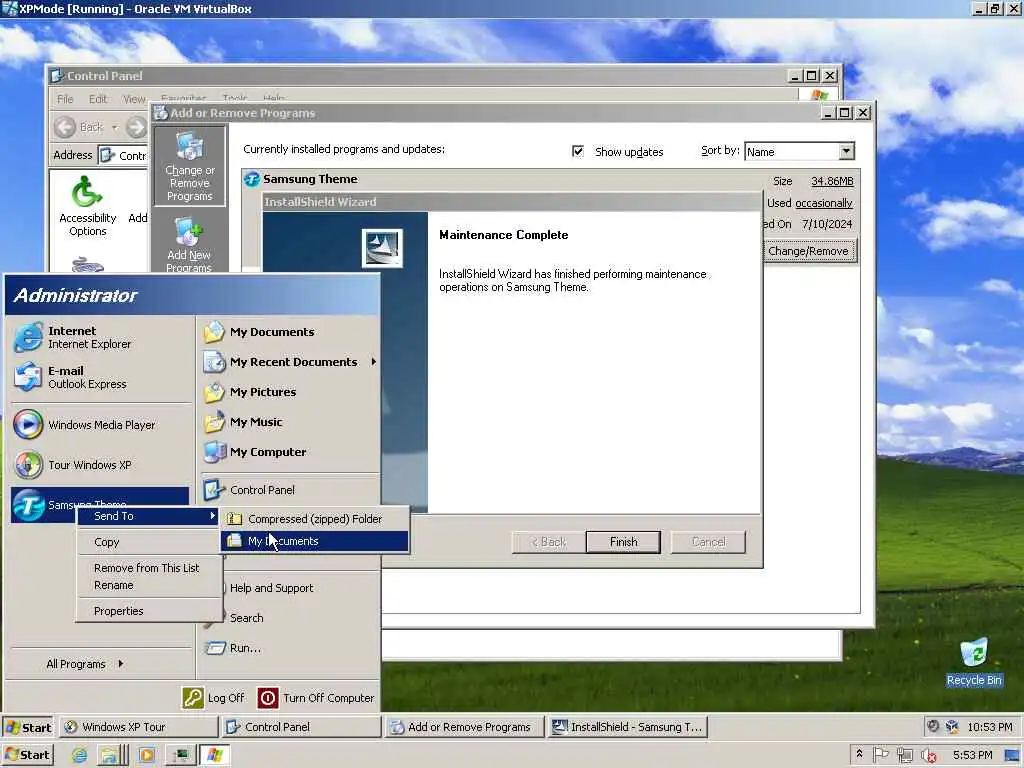Open the Recycle Bin on the desktop
This screenshot has width=1024, height=768.
click(974, 662)
